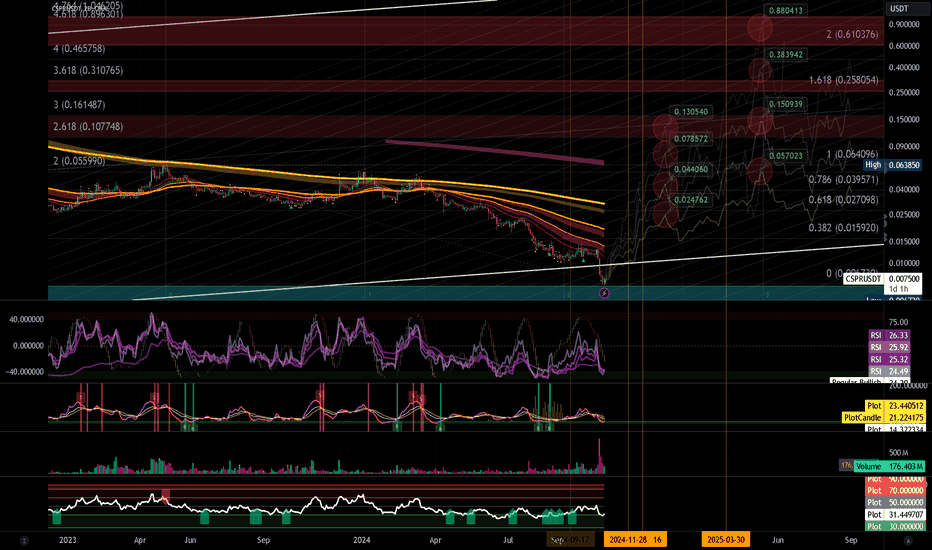Select the 0.024762 target price label

(691, 200)
